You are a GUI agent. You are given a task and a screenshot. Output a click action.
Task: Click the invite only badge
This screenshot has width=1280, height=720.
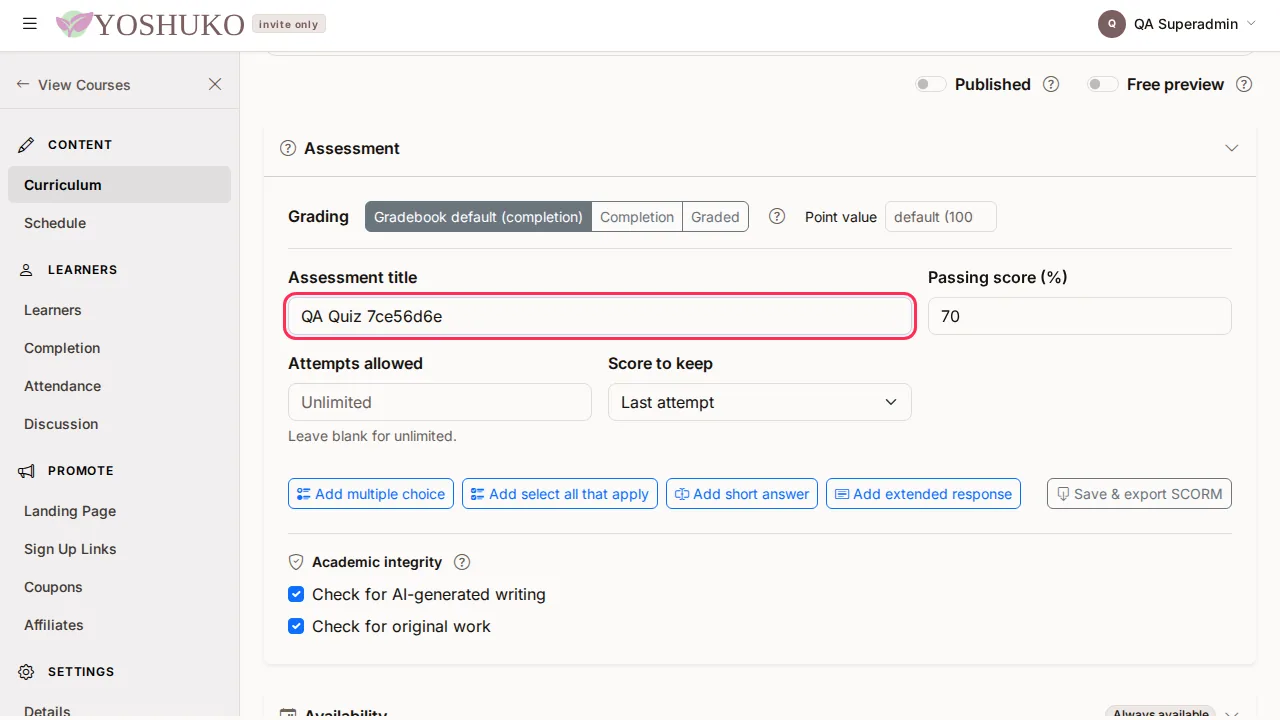289,24
